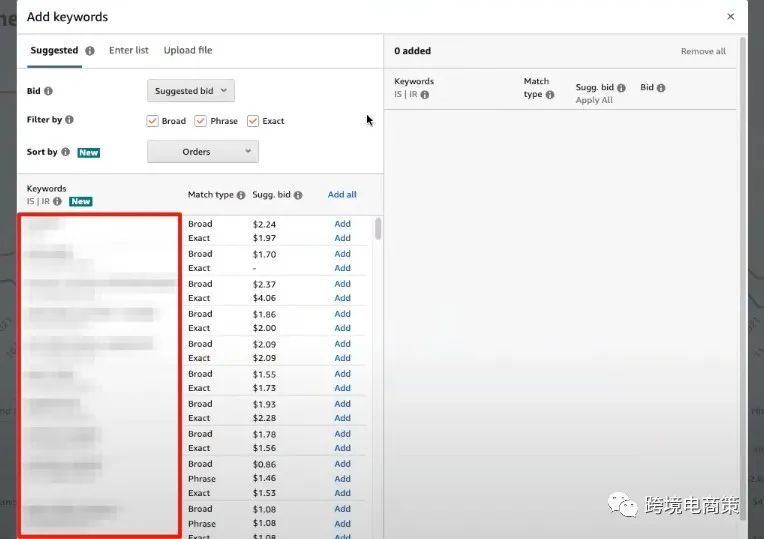Add the Broad keyword with $0.86 bid

coord(343,464)
